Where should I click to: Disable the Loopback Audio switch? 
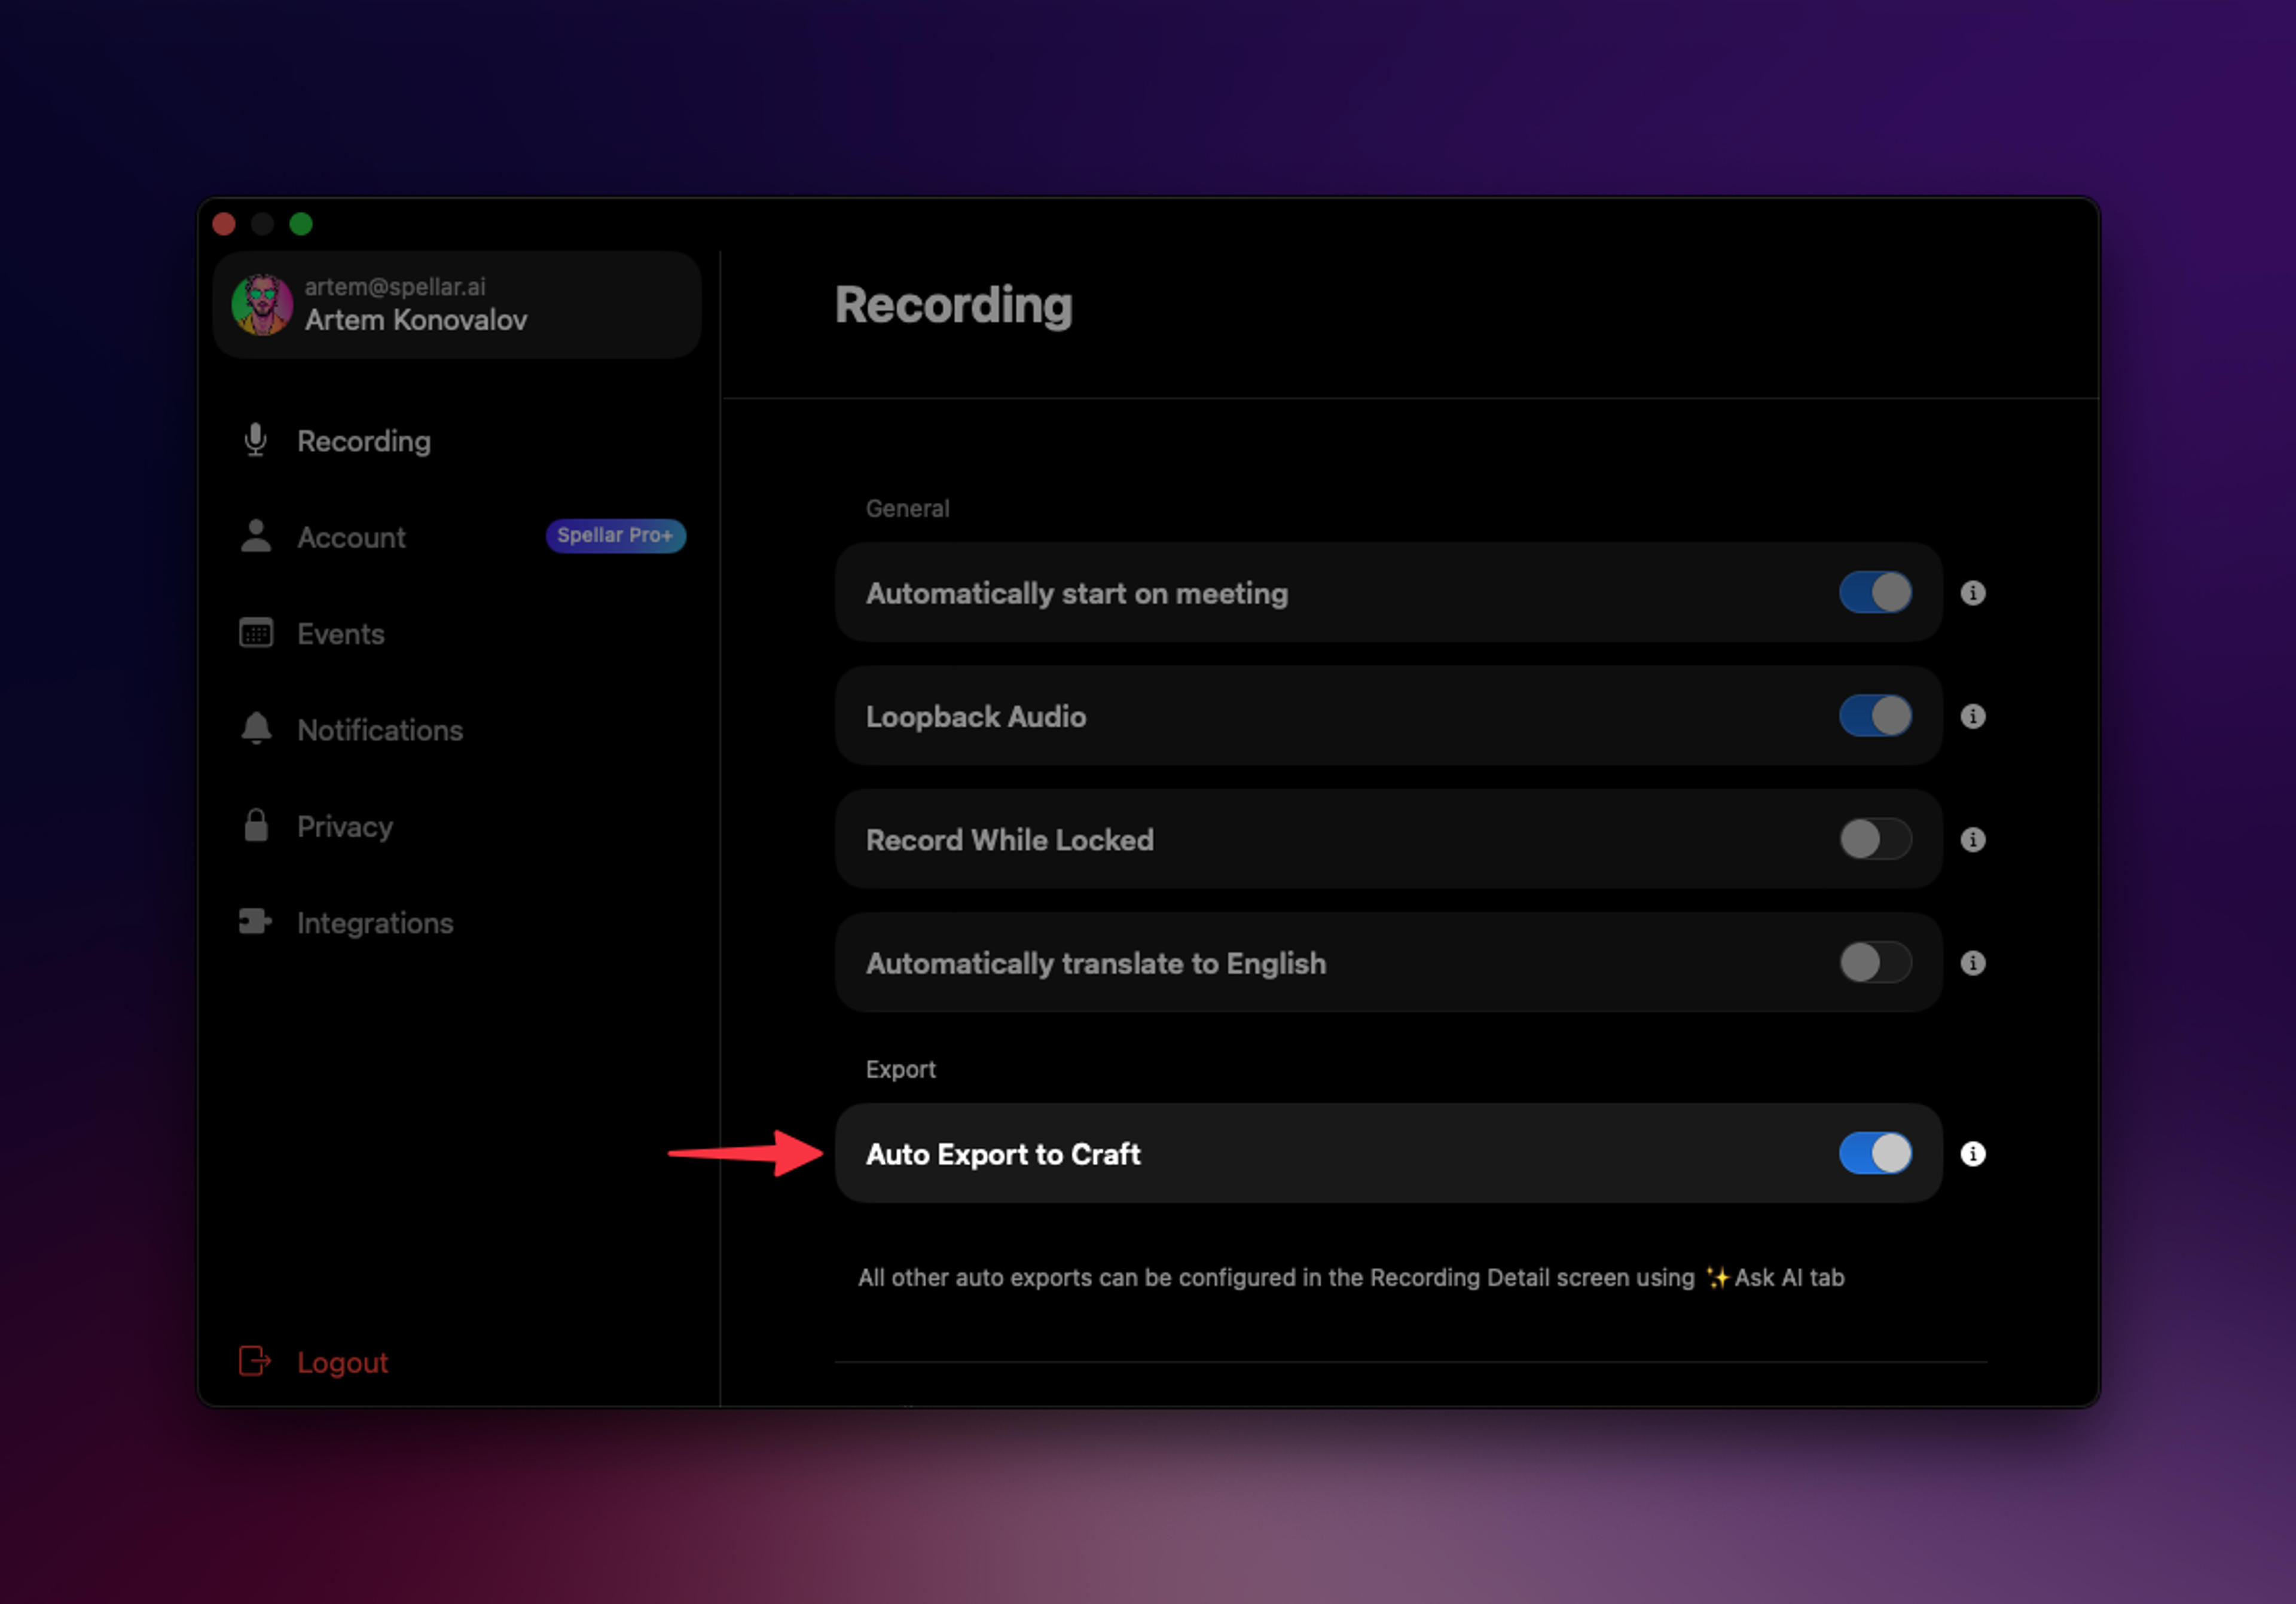1875,716
